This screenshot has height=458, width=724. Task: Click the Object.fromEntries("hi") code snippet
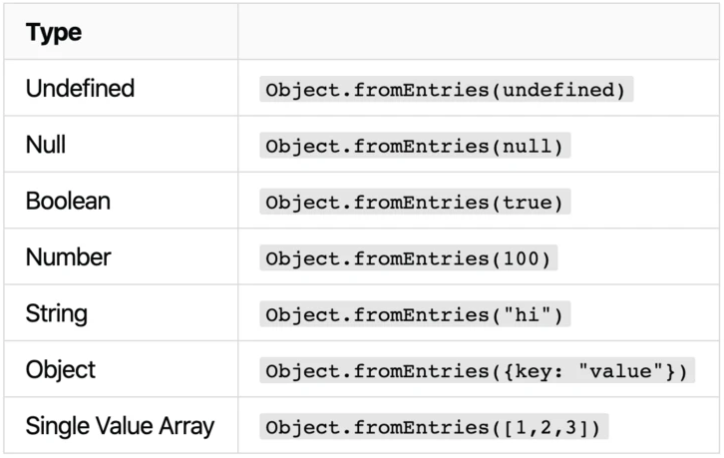tap(415, 314)
